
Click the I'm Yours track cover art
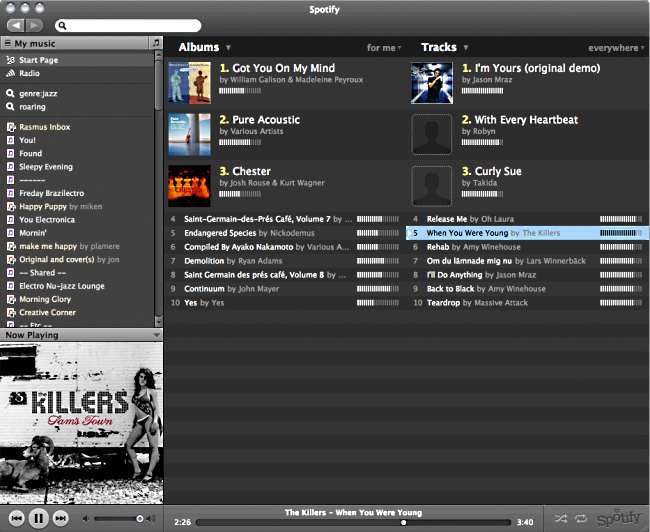coord(432,83)
